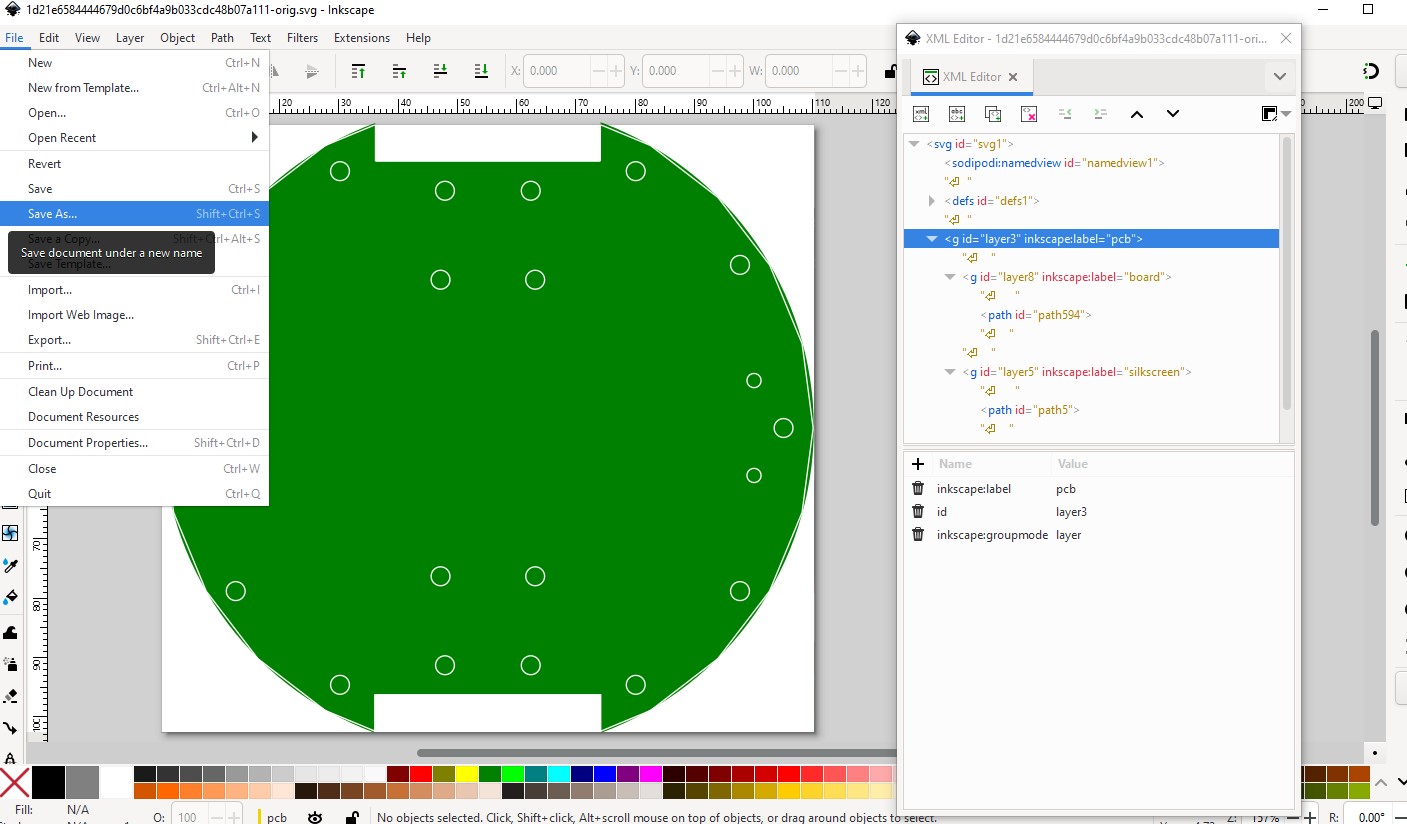The image size is (1407, 824).
Task: Toggle pcb layer lock icon
Action: pyautogui.click(x=352, y=817)
